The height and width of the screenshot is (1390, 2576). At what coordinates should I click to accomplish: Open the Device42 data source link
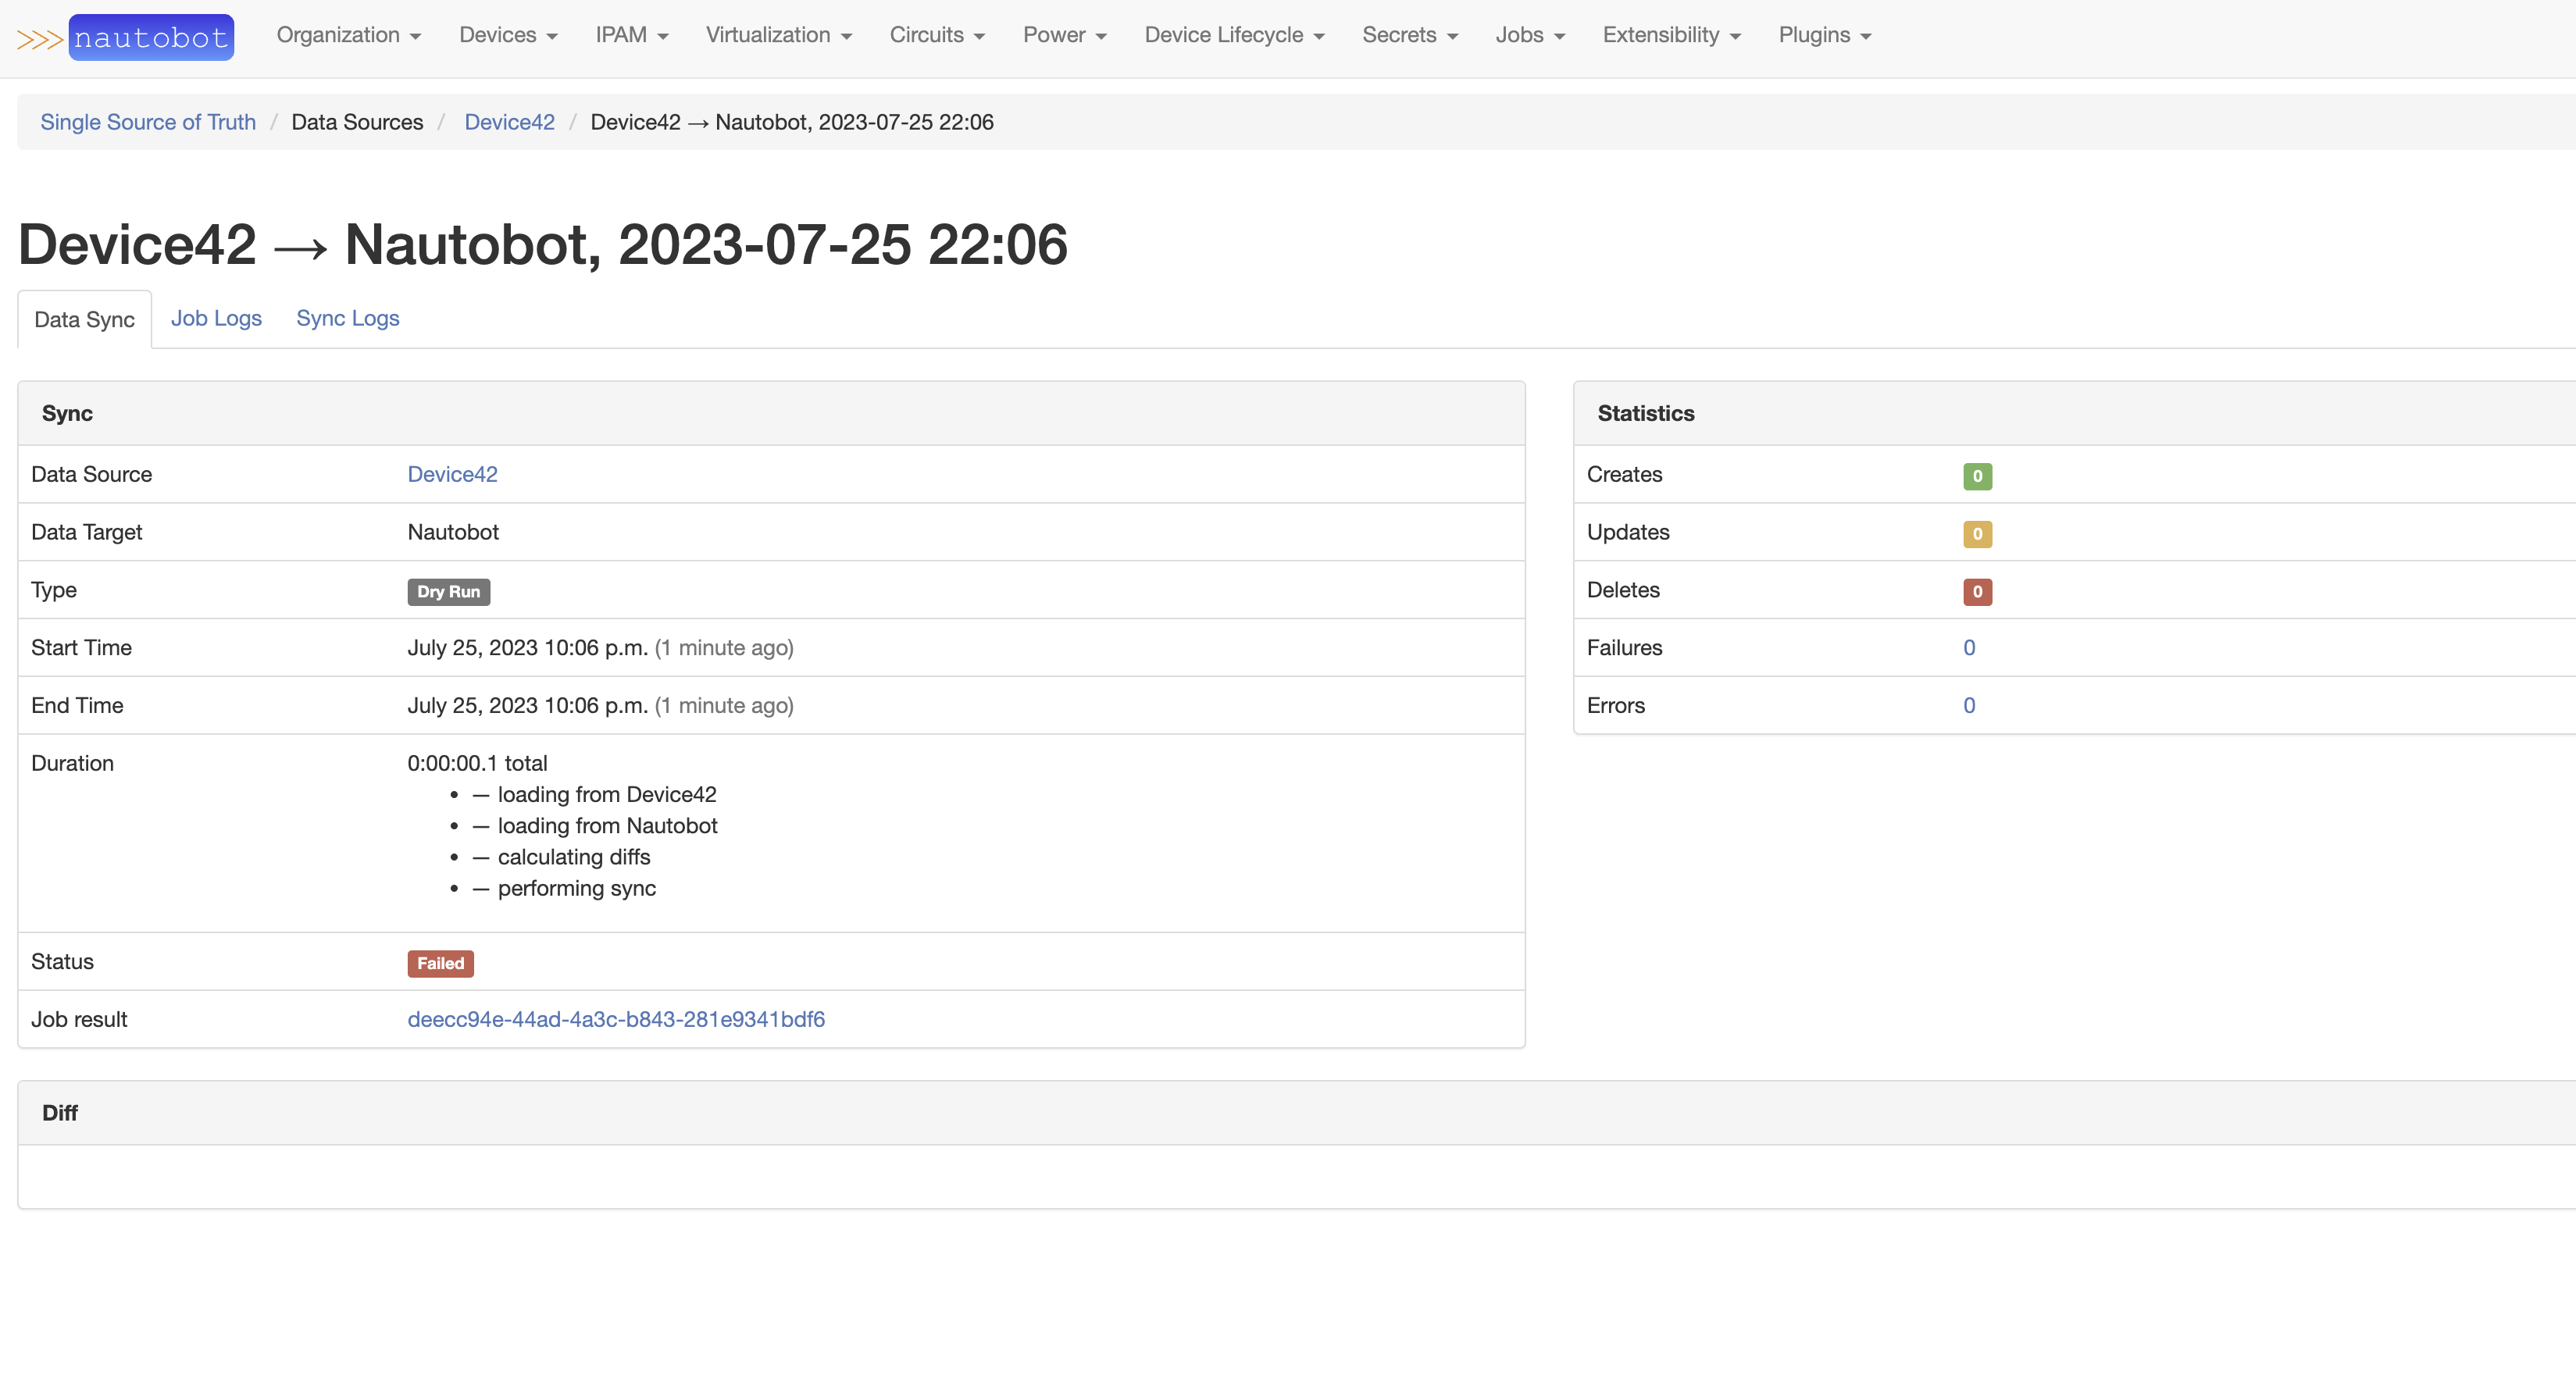click(x=452, y=474)
